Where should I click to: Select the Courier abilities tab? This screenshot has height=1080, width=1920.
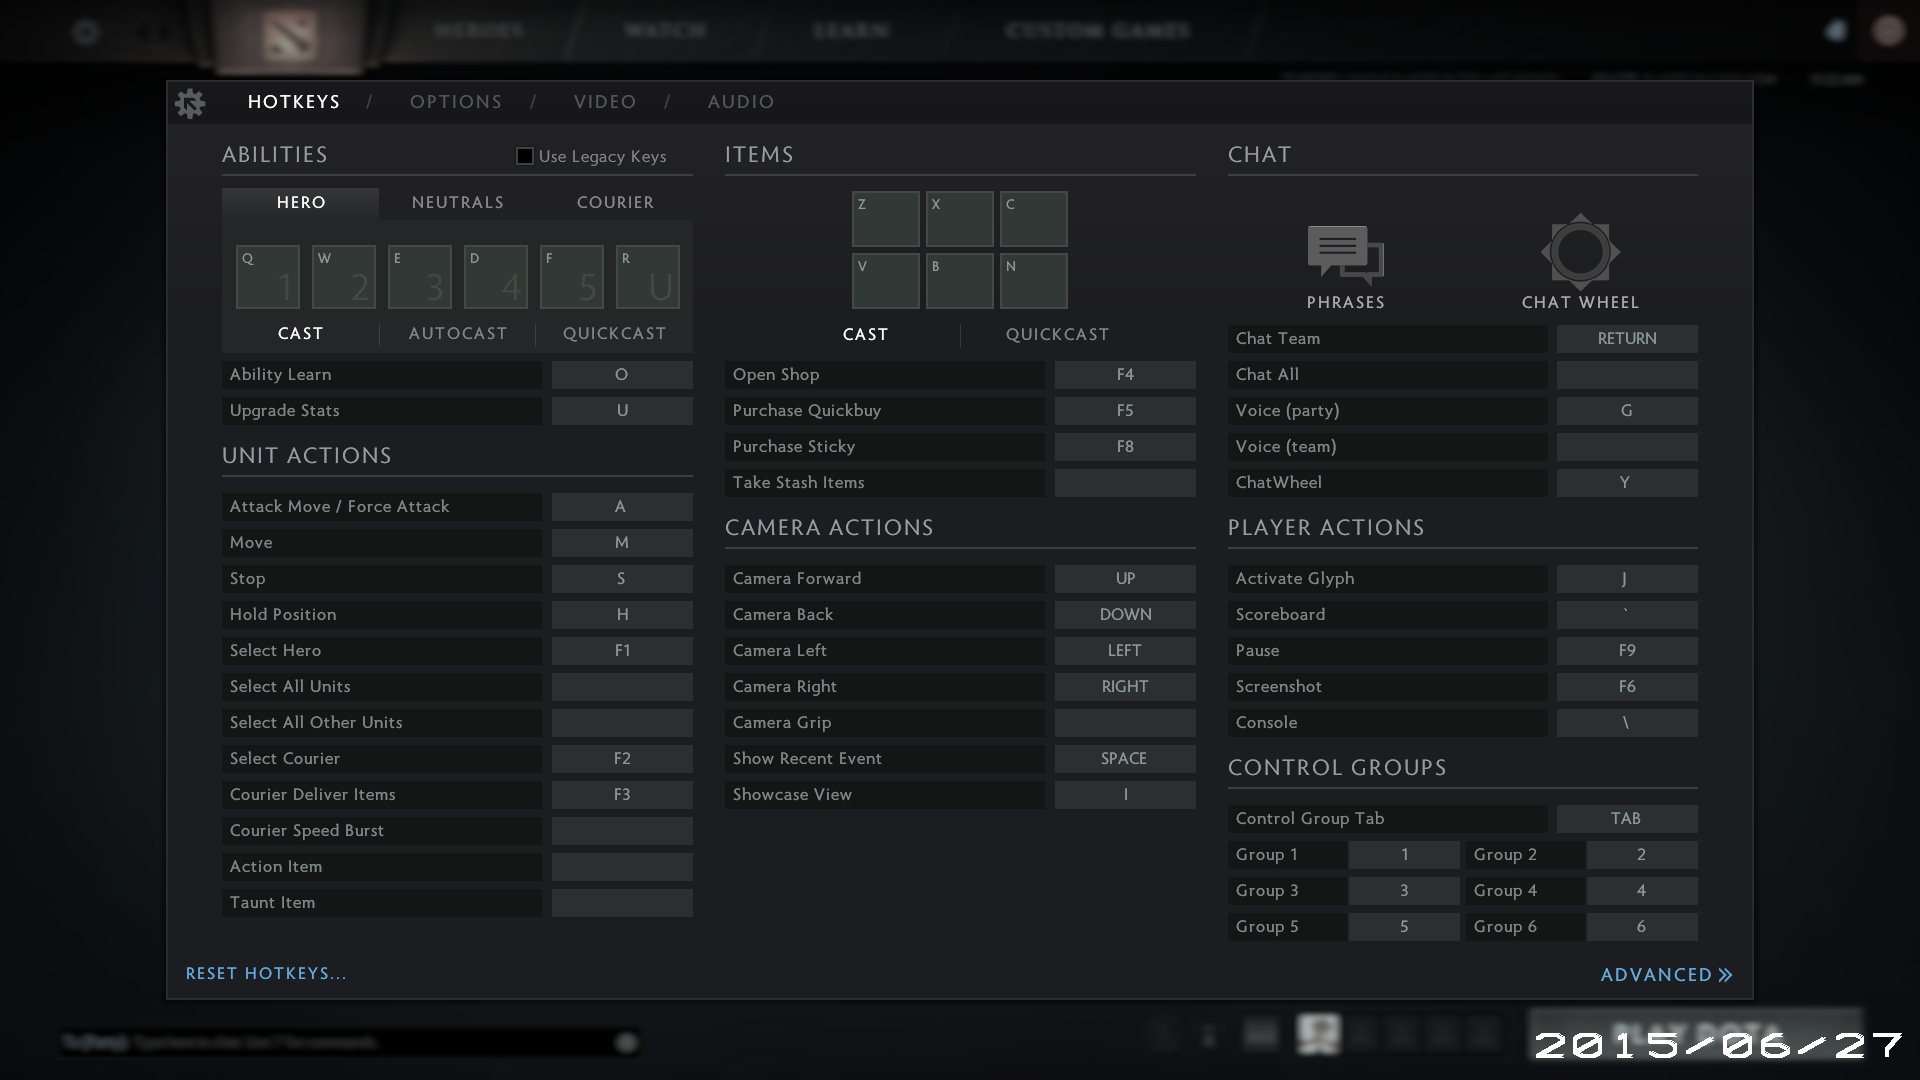[615, 202]
